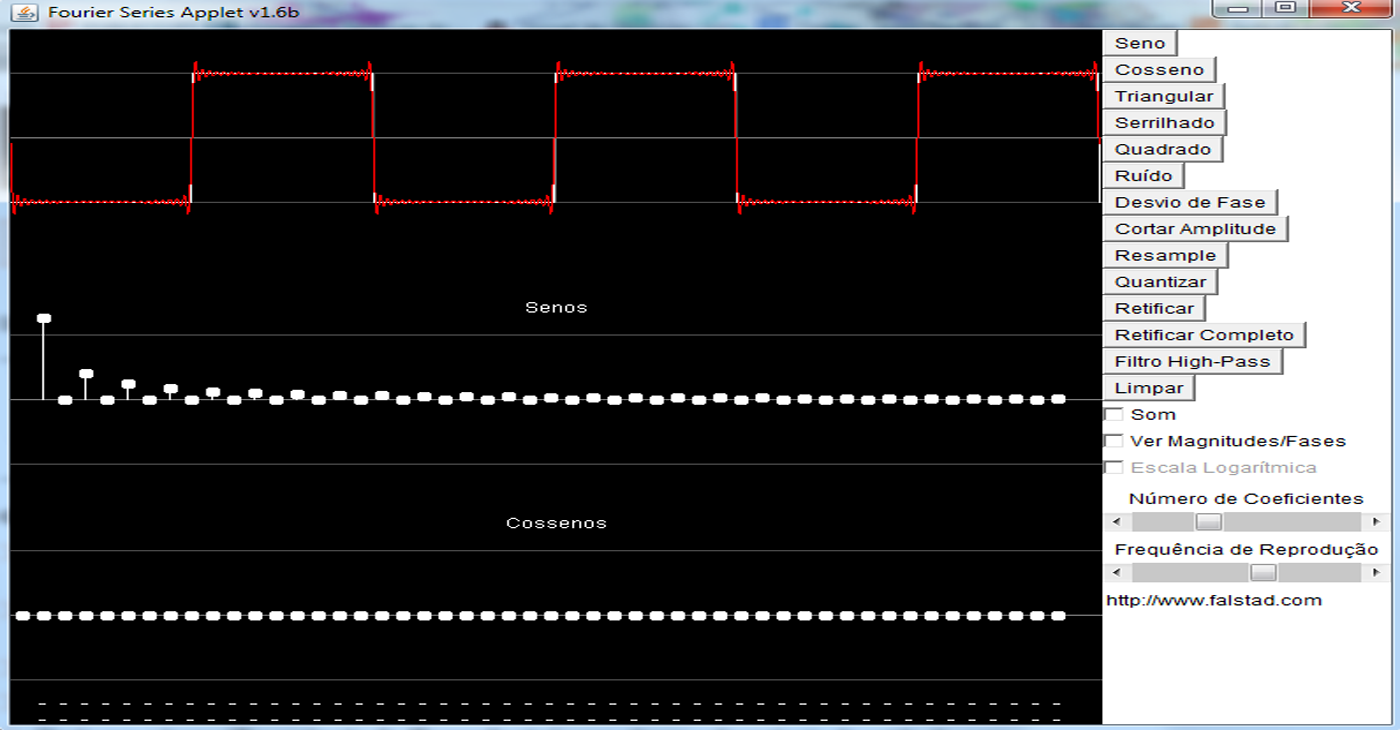The image size is (1400, 730).
Task: Click right arrow of Número de Coeficientes scrollbar
Action: point(1376,522)
